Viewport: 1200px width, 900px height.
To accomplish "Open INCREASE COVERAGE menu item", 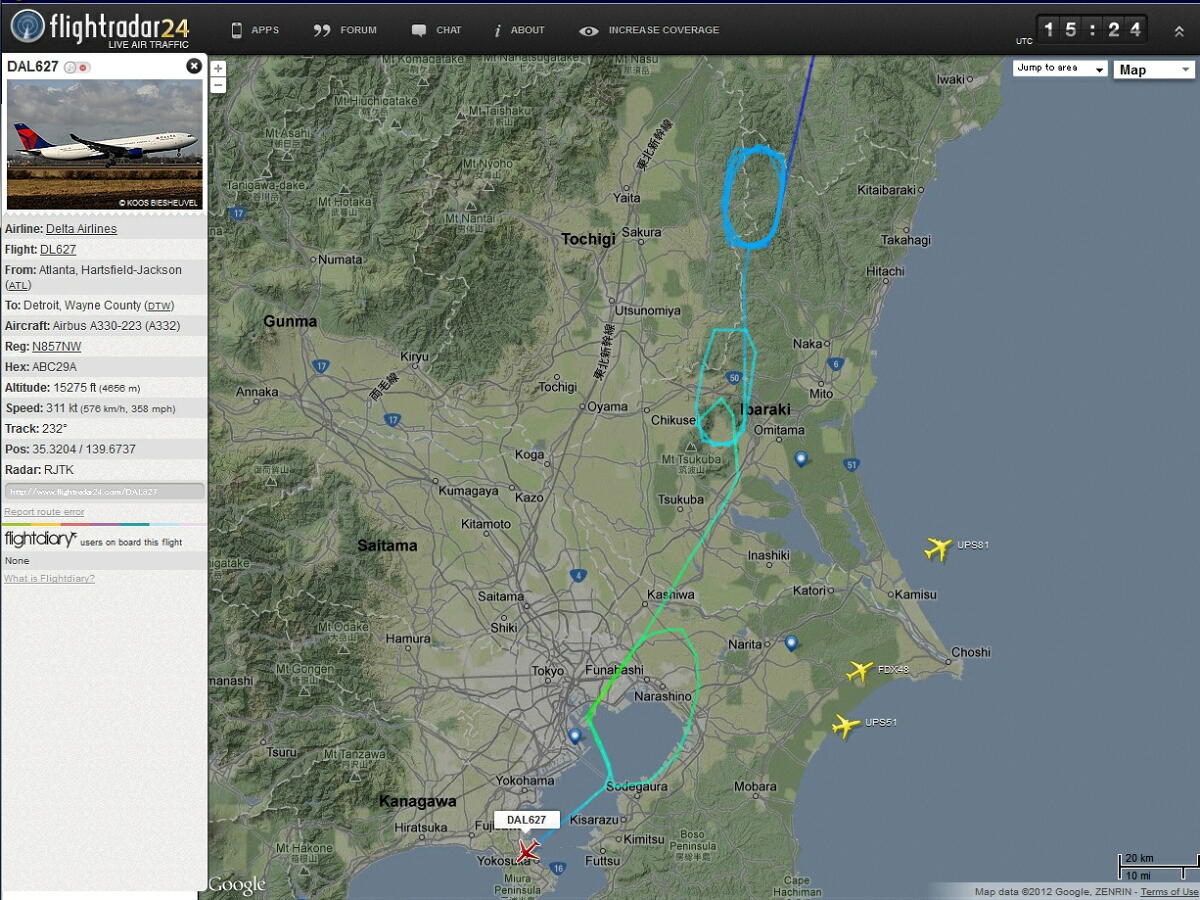I will [649, 30].
